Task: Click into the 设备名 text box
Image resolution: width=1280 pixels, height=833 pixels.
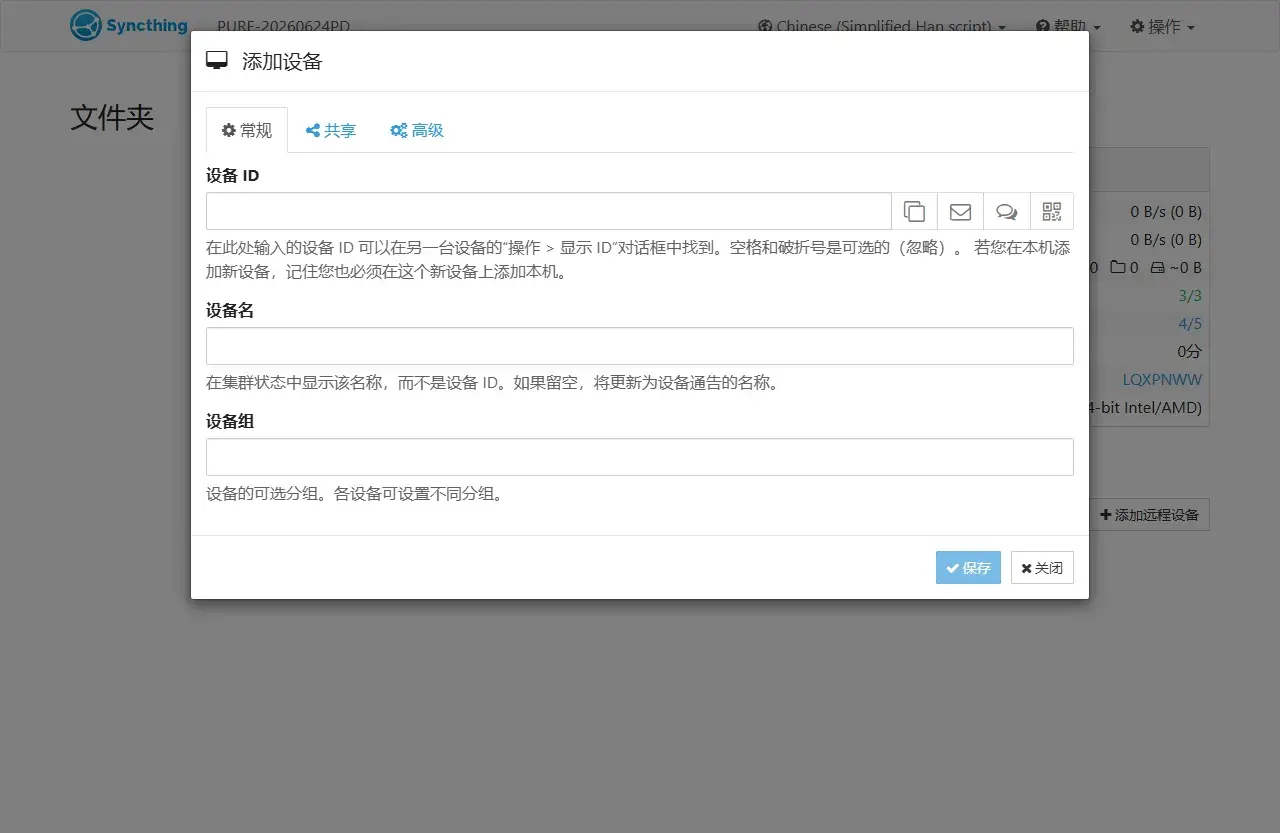Action: pos(640,346)
